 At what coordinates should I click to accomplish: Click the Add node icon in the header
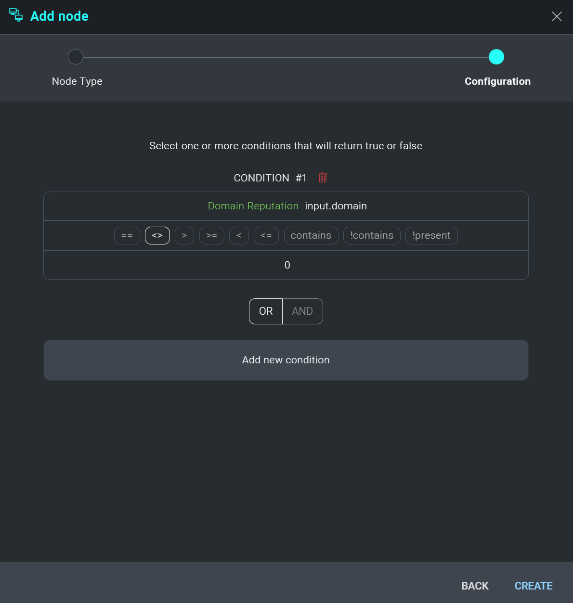pyautogui.click(x=16, y=15)
